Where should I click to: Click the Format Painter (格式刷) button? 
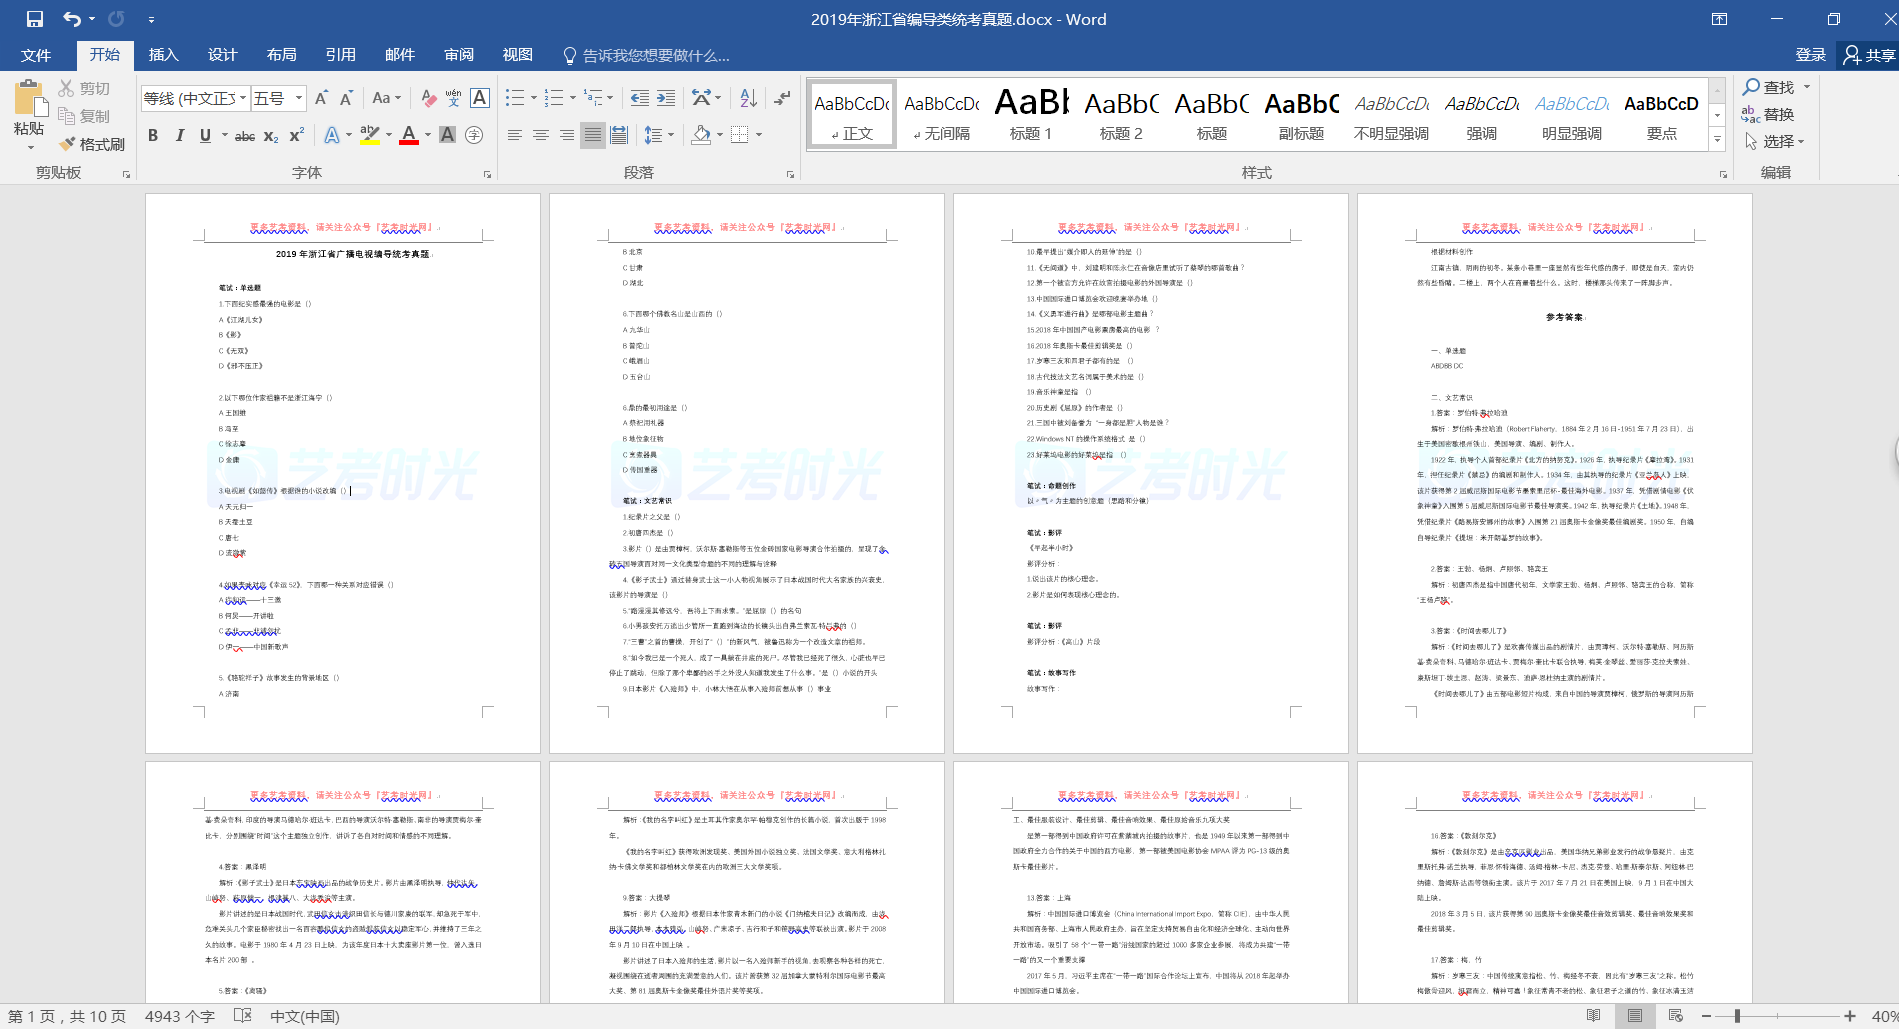[92, 144]
